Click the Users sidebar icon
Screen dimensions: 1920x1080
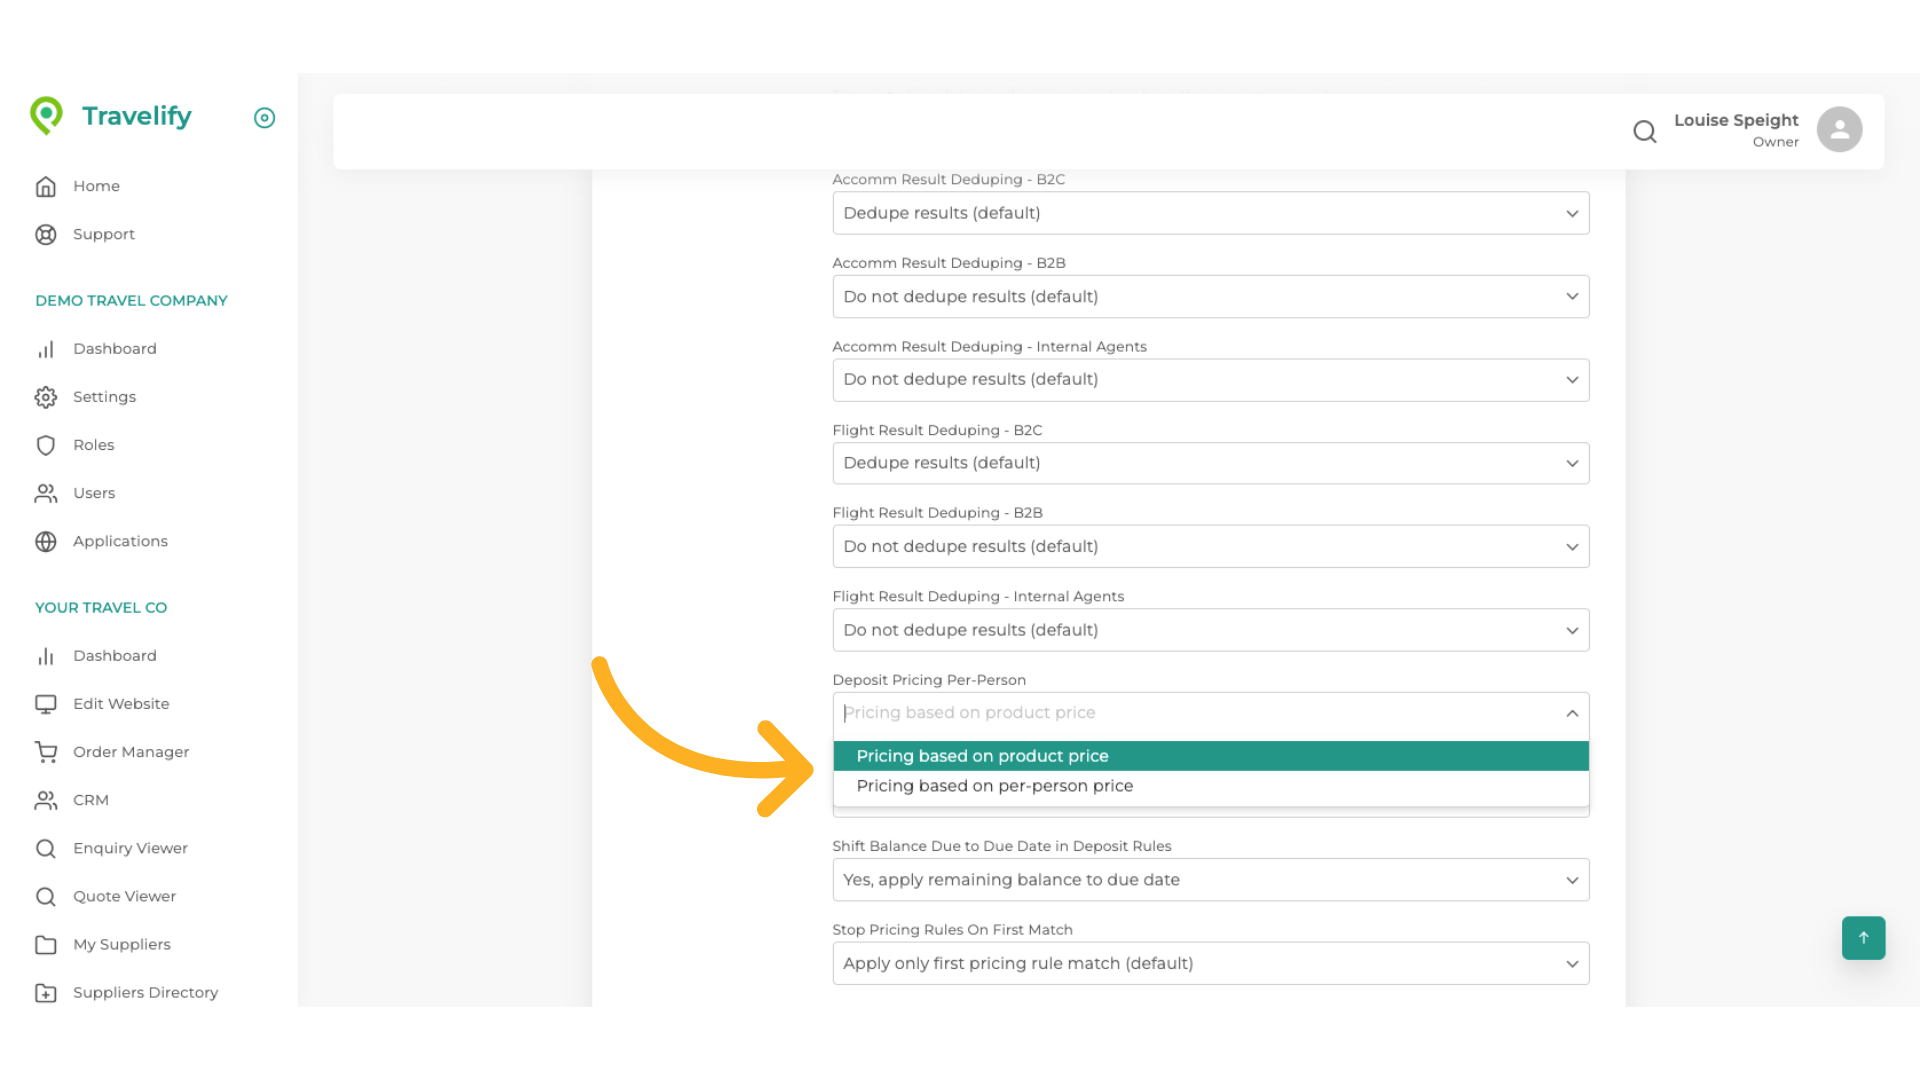(46, 493)
